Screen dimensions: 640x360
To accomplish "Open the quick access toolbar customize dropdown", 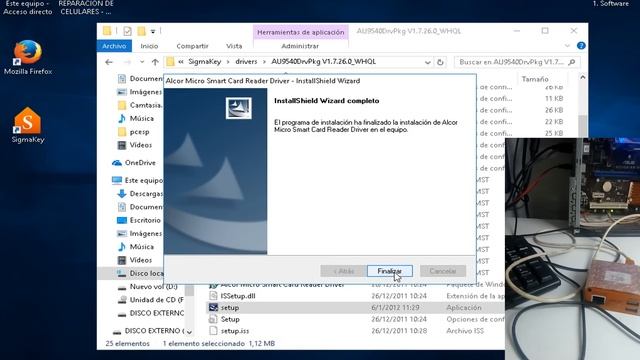I will [153, 31].
